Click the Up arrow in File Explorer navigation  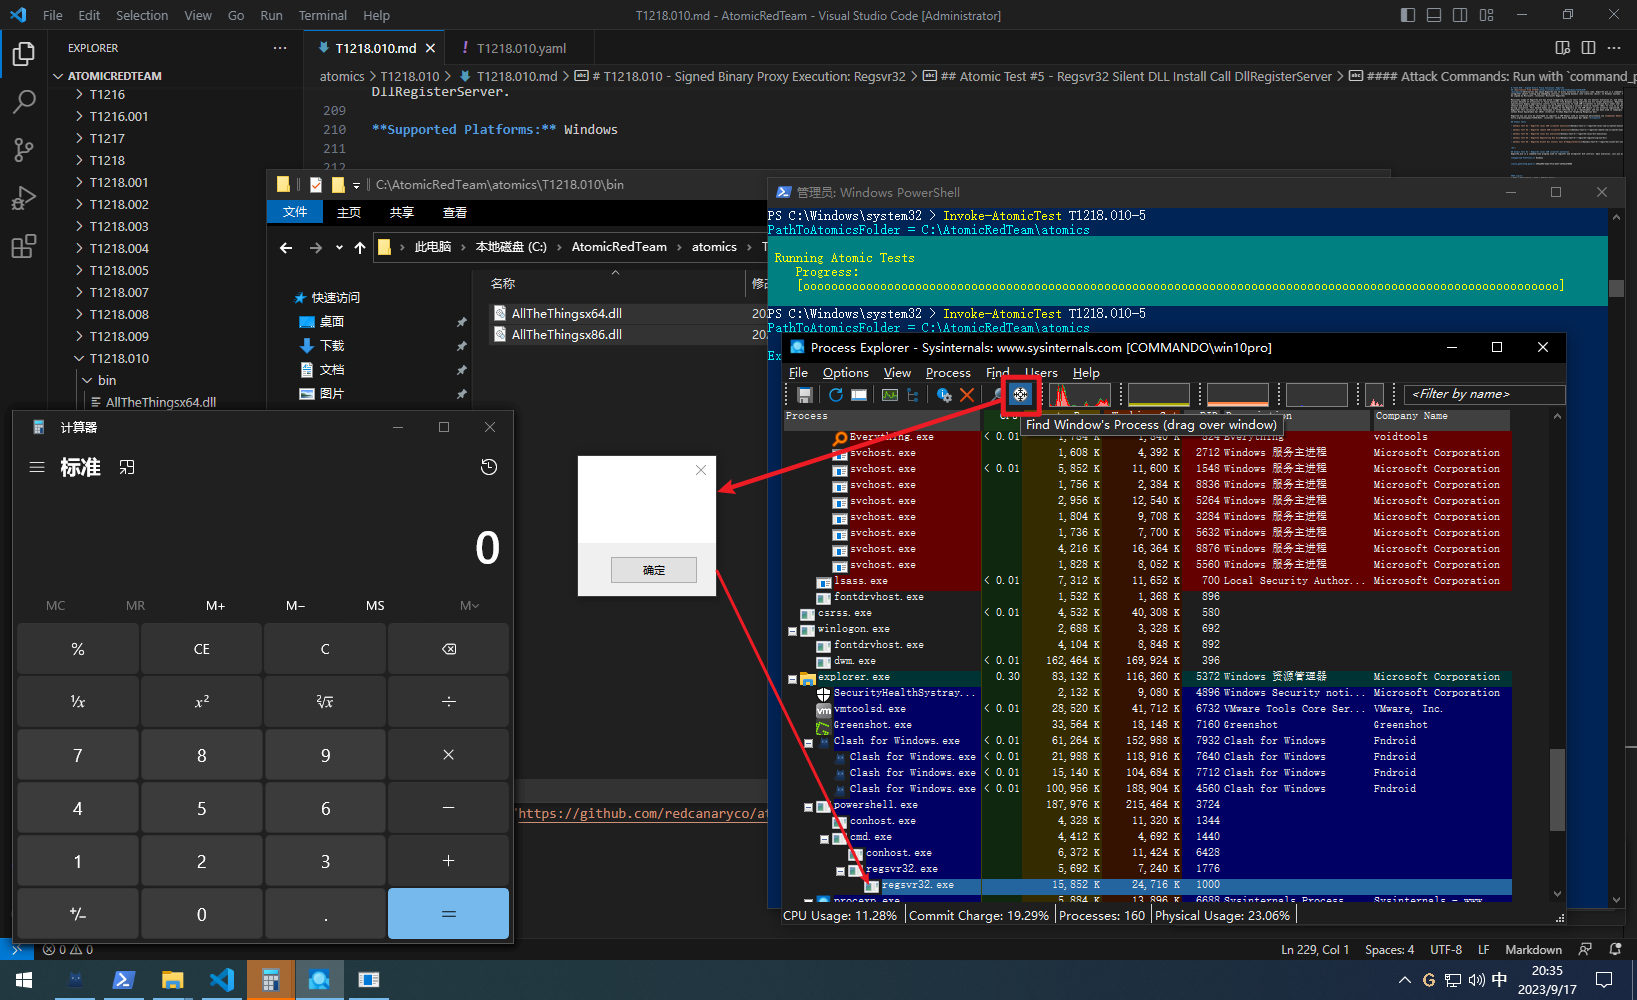(360, 247)
